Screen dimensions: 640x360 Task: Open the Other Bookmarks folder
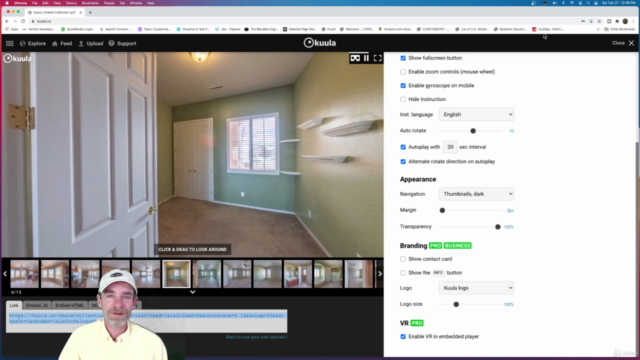619,29
